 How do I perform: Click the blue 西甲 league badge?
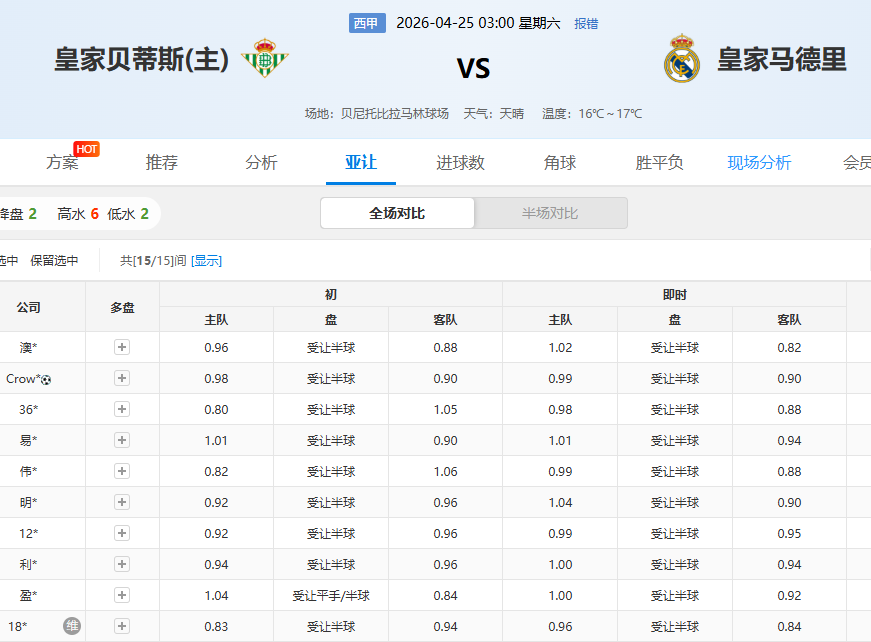(x=367, y=23)
